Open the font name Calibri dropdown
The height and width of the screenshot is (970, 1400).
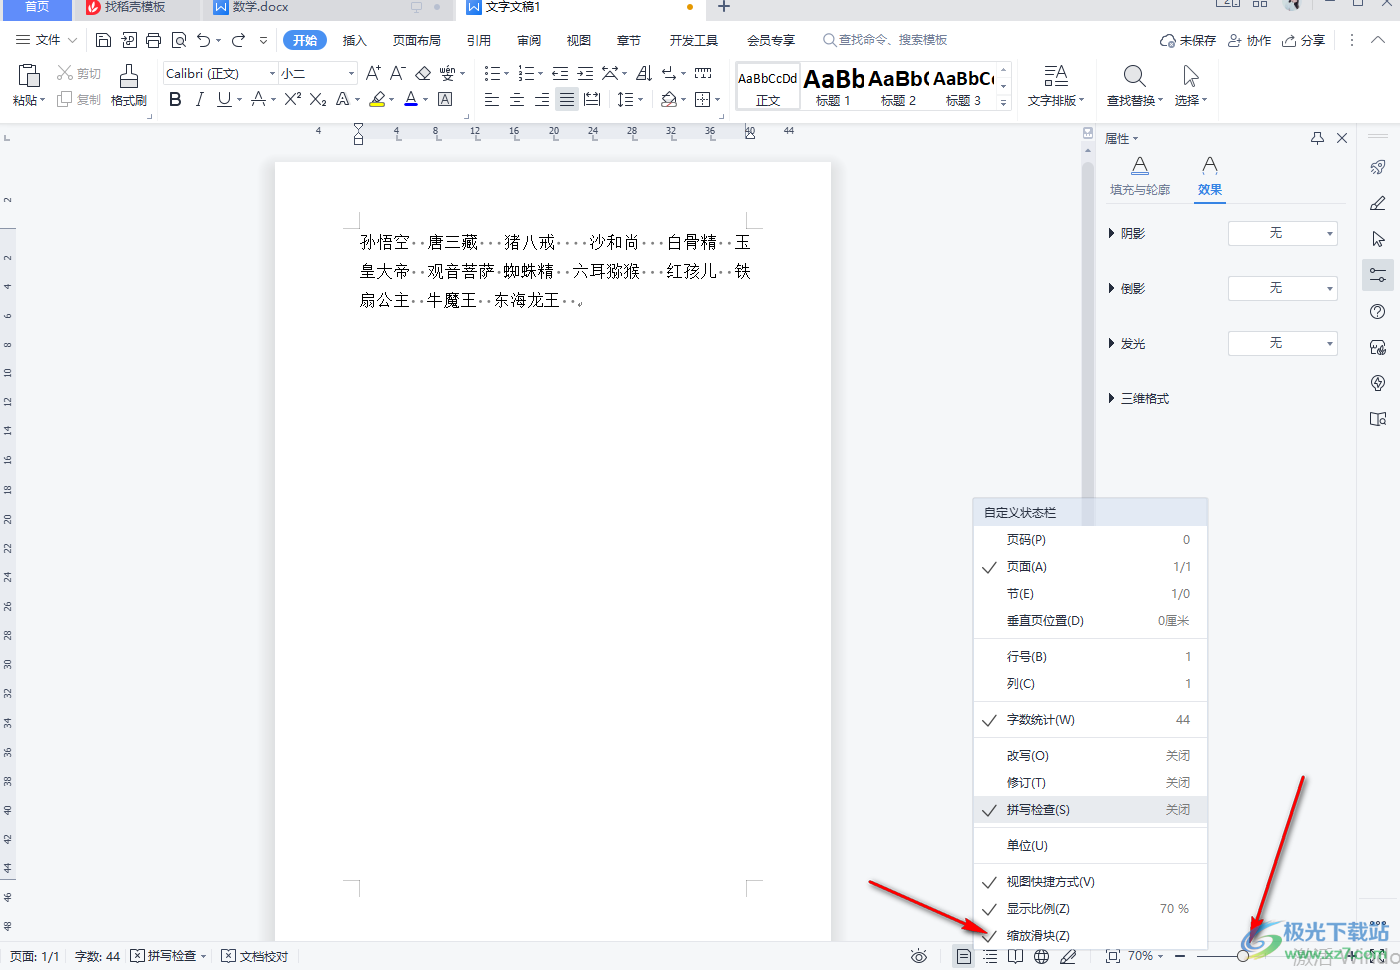point(272,73)
